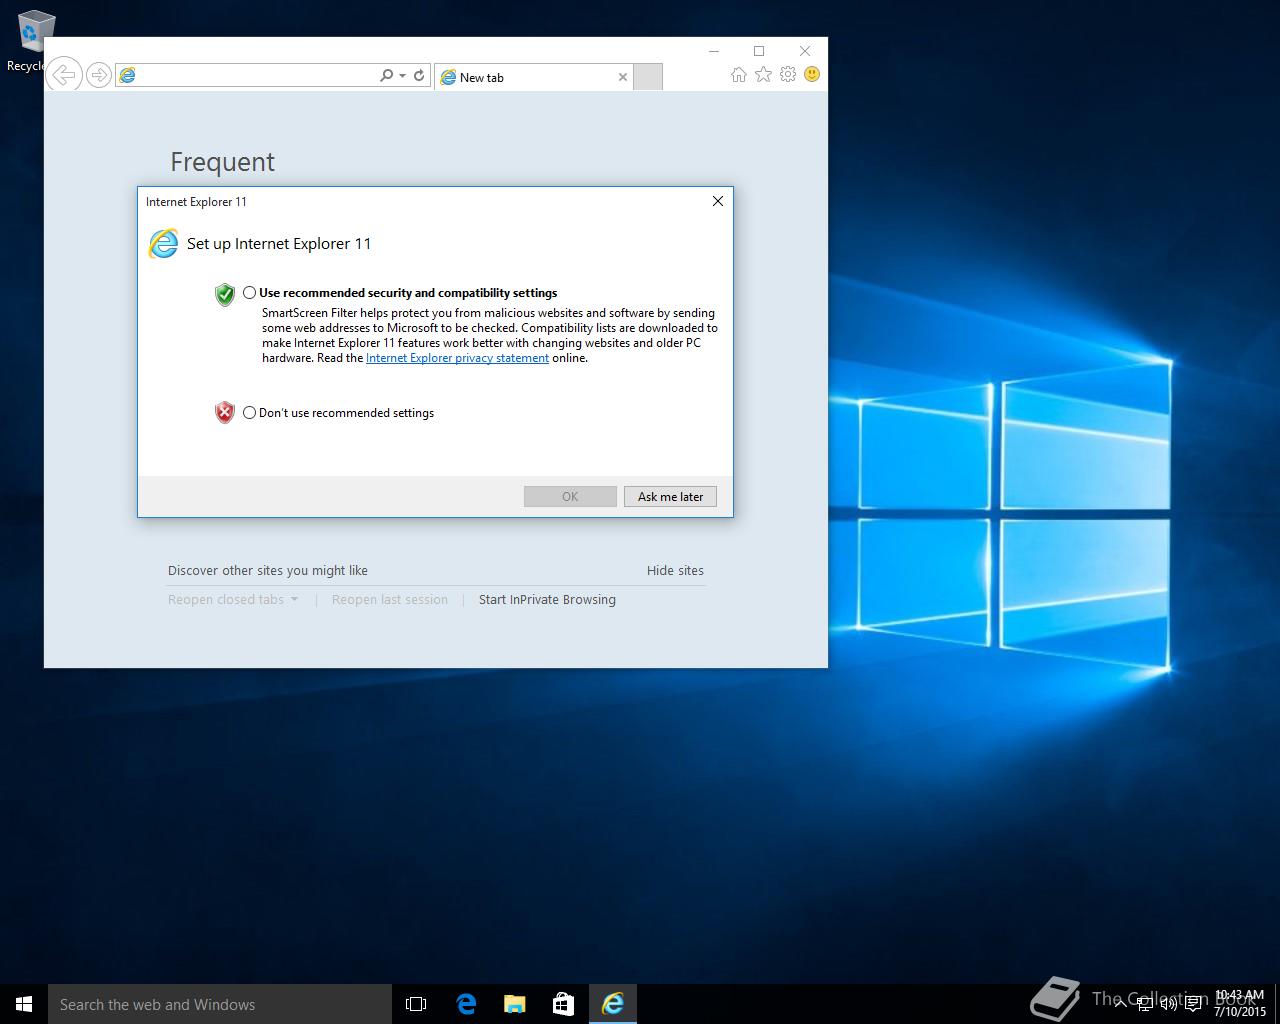Open Task View on the taskbar
The width and height of the screenshot is (1280, 1024).
pyautogui.click(x=416, y=1004)
